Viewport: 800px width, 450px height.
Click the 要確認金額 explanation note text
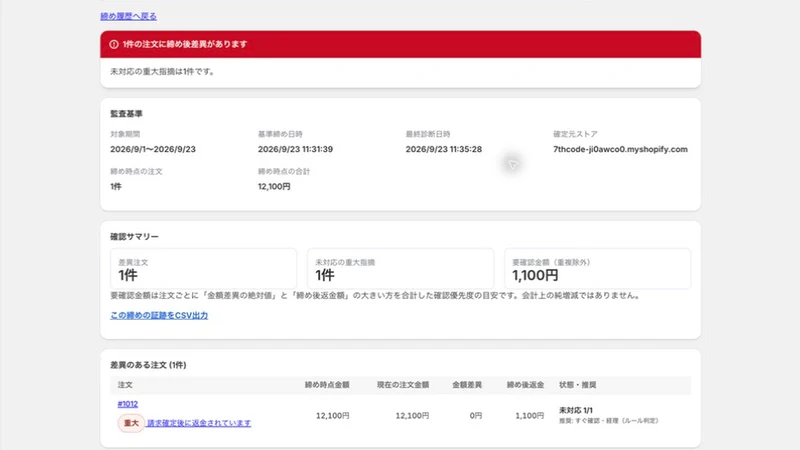click(x=376, y=295)
